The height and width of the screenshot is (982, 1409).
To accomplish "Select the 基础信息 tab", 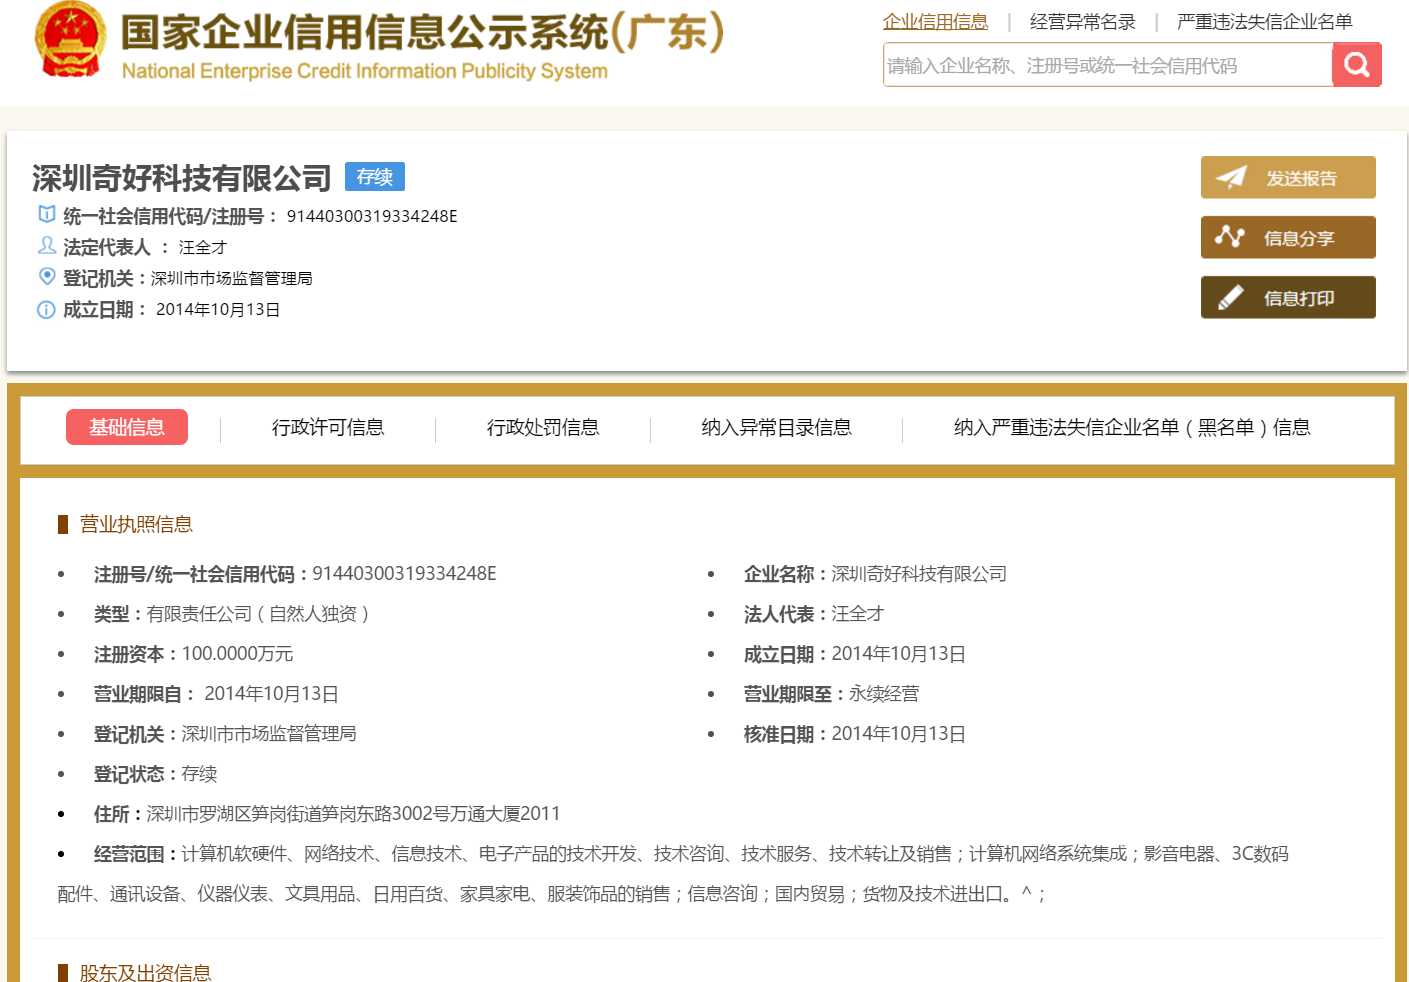I will pyautogui.click(x=127, y=427).
